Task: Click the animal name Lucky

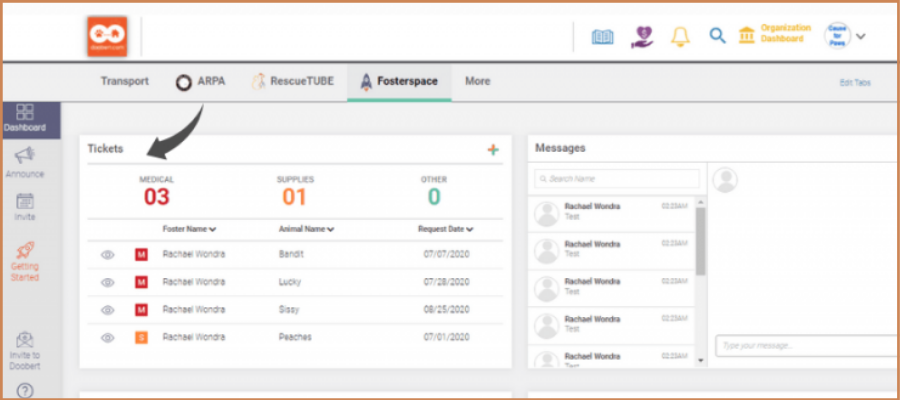Action: [290, 282]
